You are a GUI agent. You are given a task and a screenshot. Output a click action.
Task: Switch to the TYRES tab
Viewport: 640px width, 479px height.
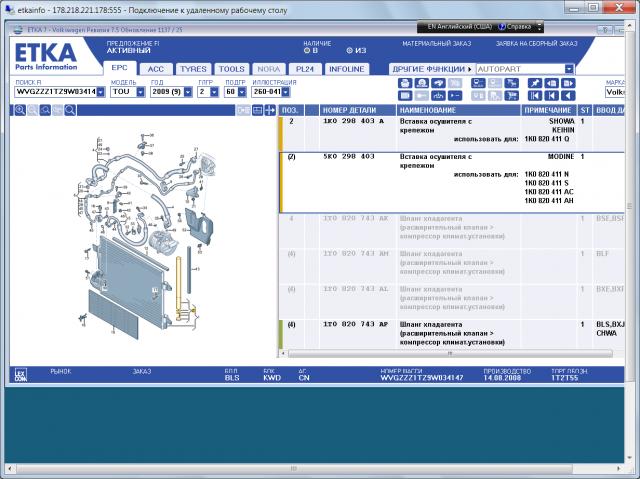pyautogui.click(x=193, y=69)
